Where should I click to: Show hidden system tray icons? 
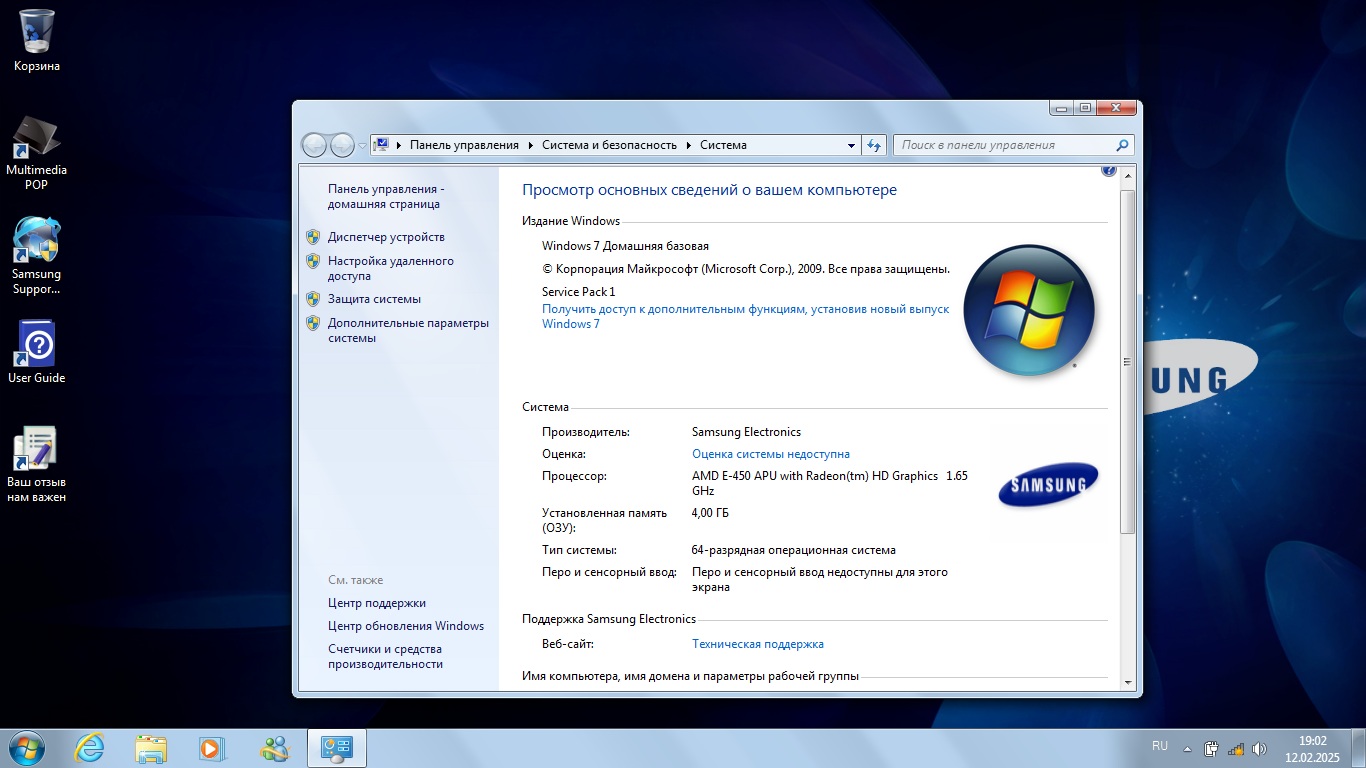1187,749
